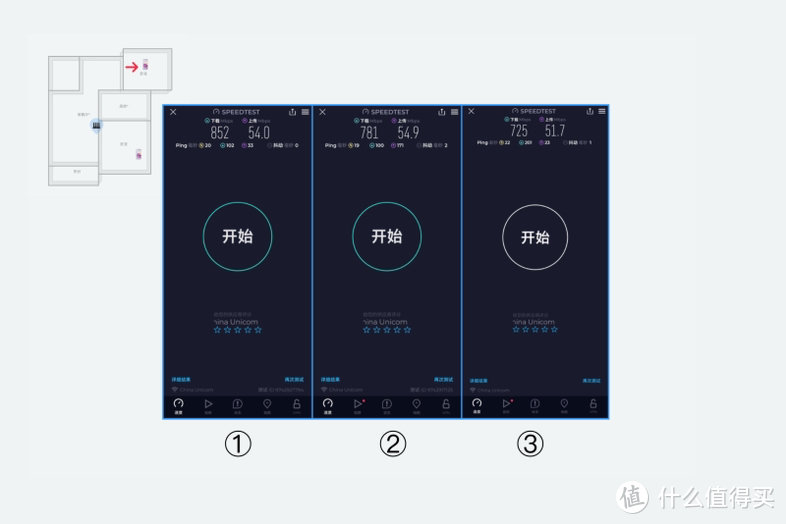This screenshot has height=524, width=786.
Task: Open VPN lock tab on 781 Mbps screen
Action: pyautogui.click(x=446, y=406)
